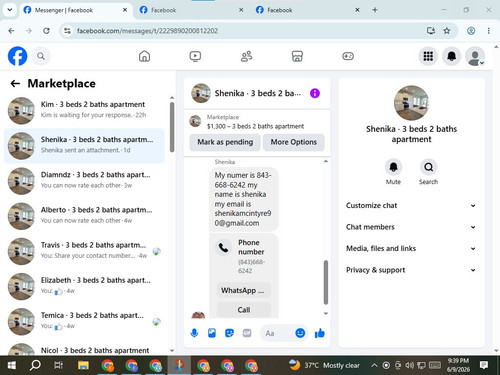Click the purple conversation info icon
The image size is (500, 375).
coord(315,93)
